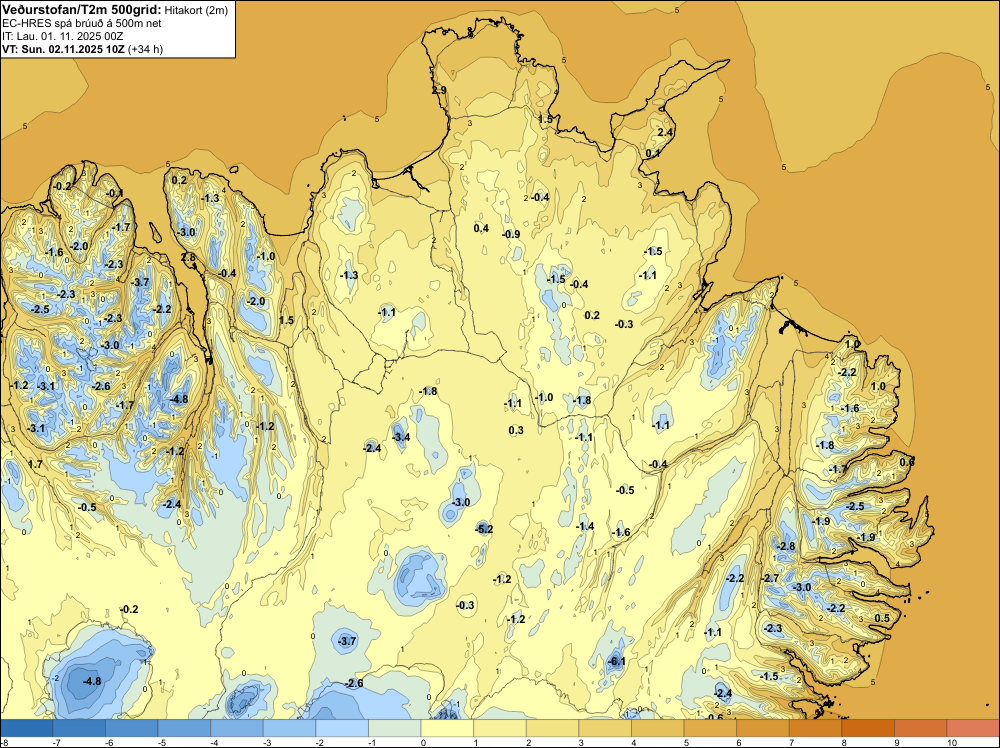This screenshot has height=748, width=1000.
Task: Click the '-1.4' temperature value on the map
Action: (585, 526)
